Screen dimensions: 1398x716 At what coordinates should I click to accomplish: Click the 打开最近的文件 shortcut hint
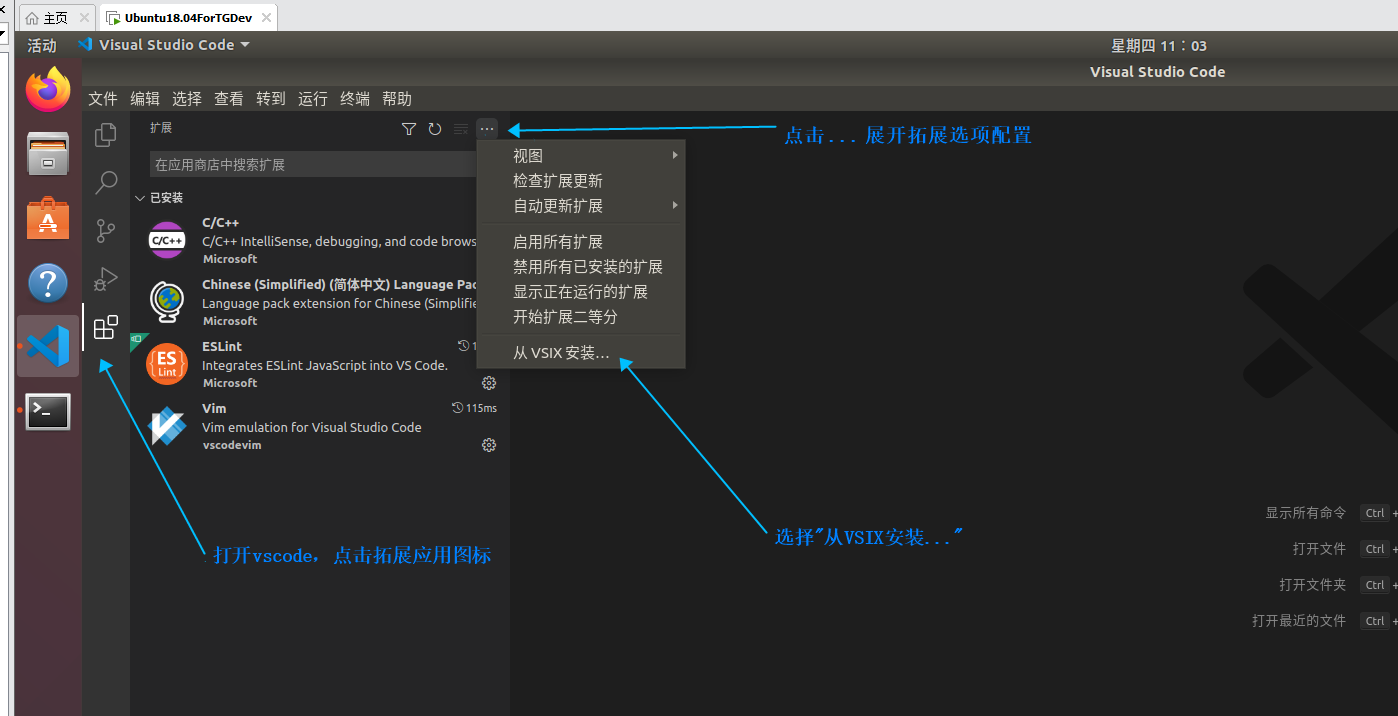click(1299, 621)
